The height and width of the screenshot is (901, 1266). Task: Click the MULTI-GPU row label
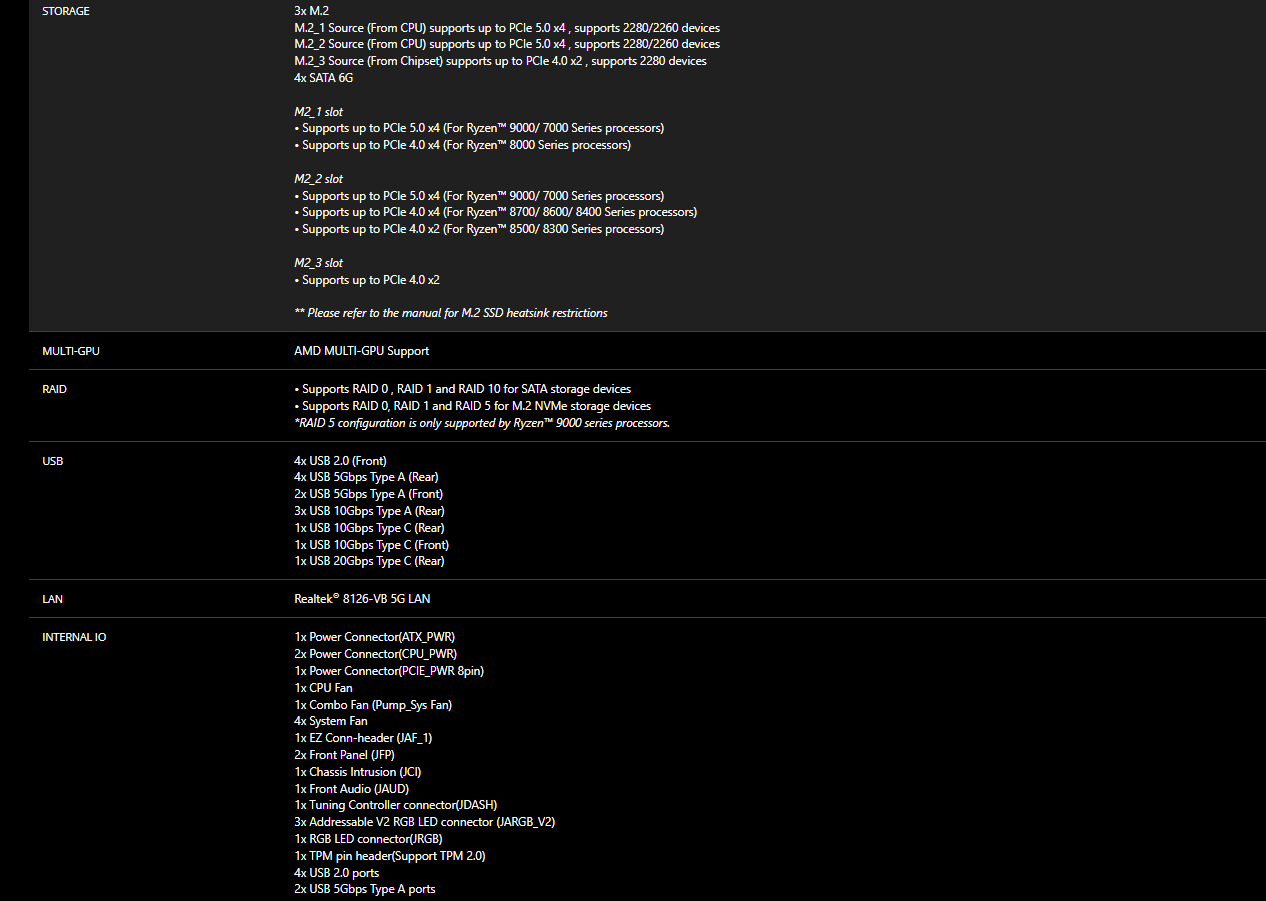(71, 351)
